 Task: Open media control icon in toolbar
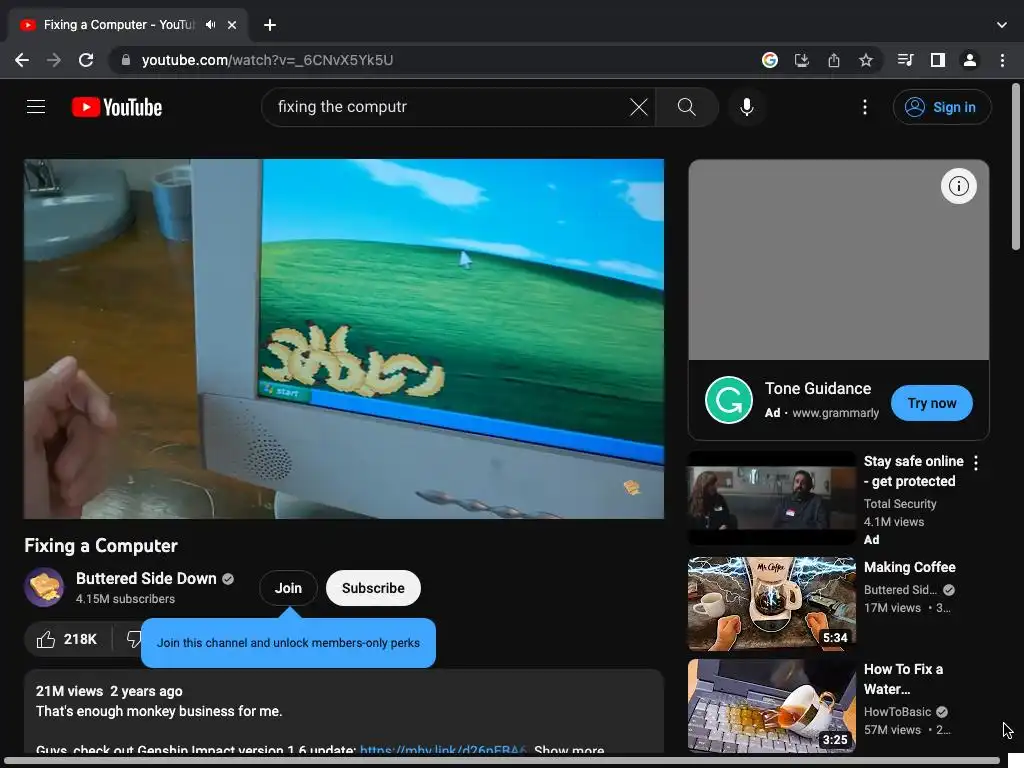click(905, 60)
